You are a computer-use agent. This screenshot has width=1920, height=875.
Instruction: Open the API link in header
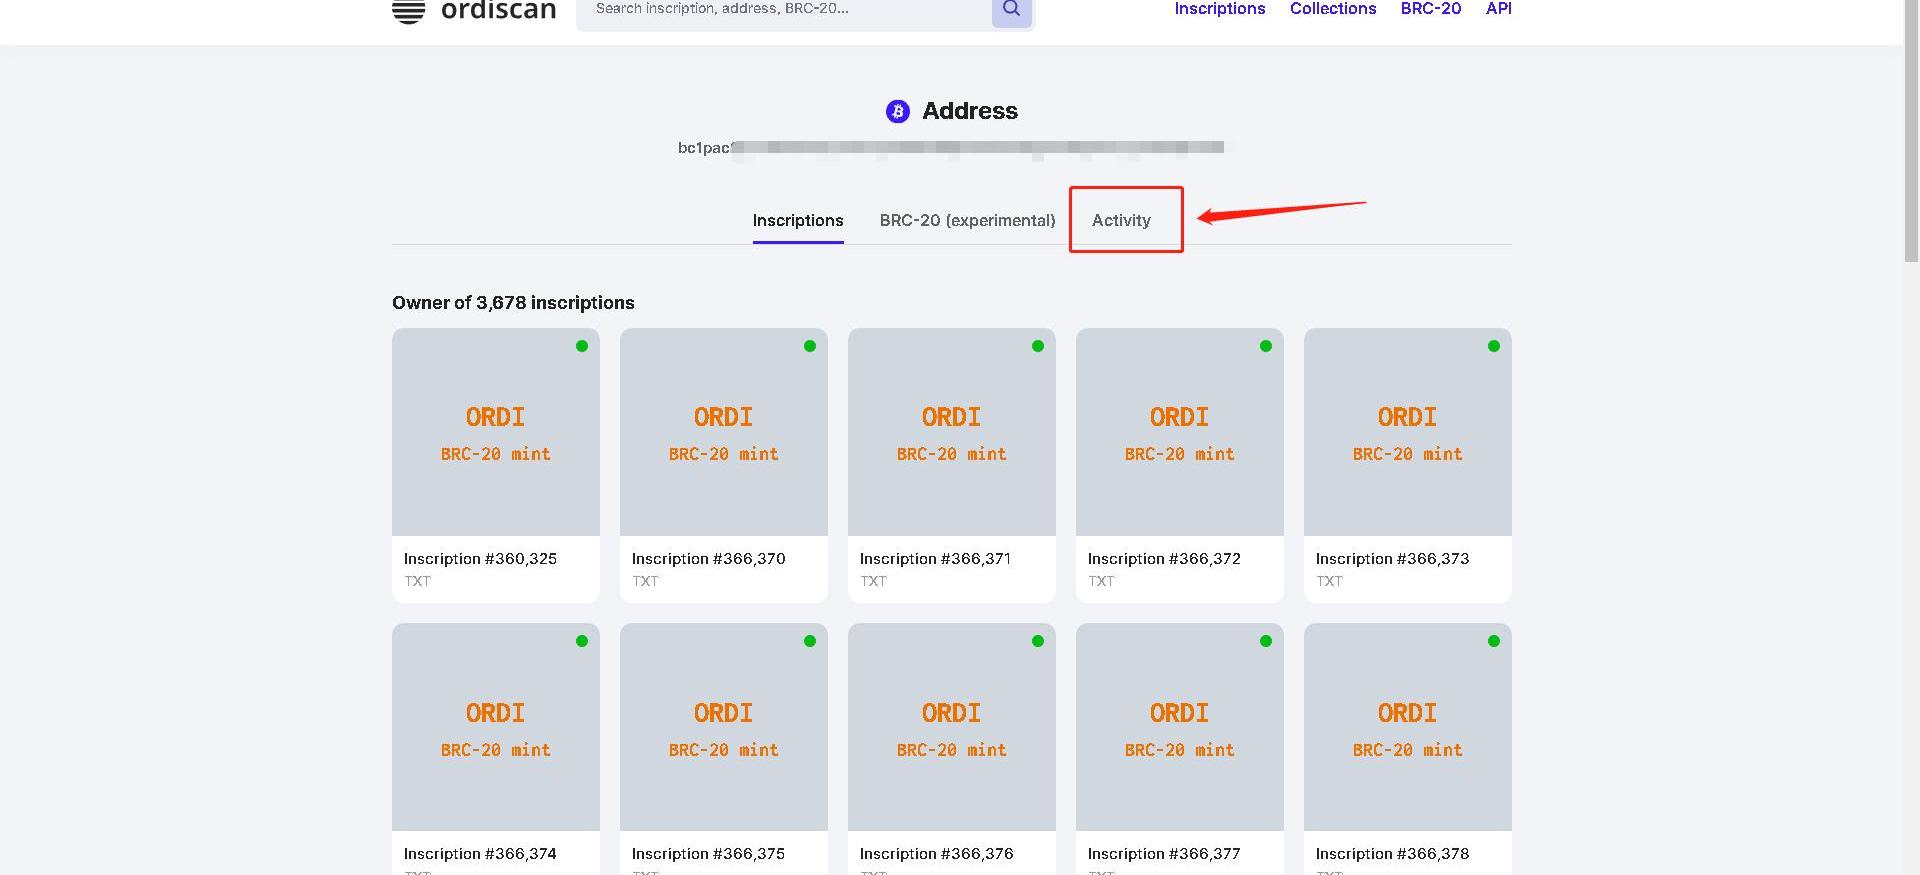point(1498,9)
